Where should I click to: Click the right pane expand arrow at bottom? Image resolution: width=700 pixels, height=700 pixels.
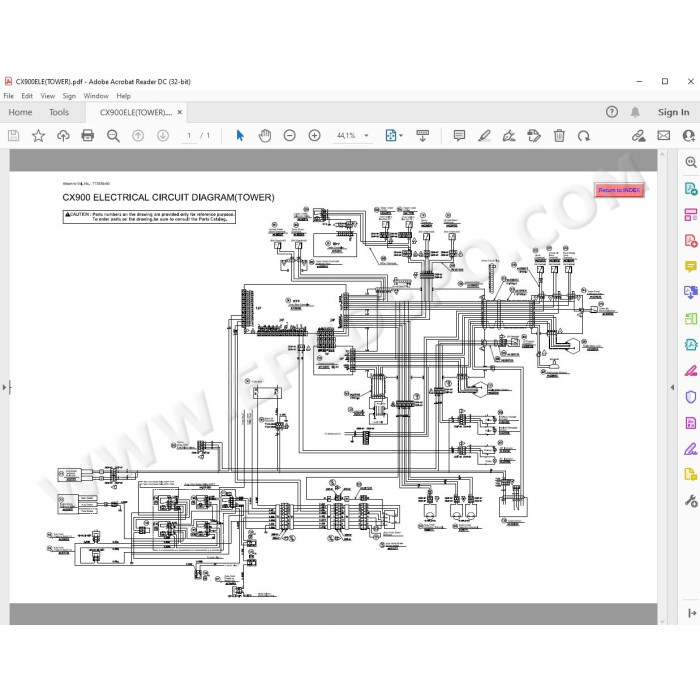coord(692,613)
